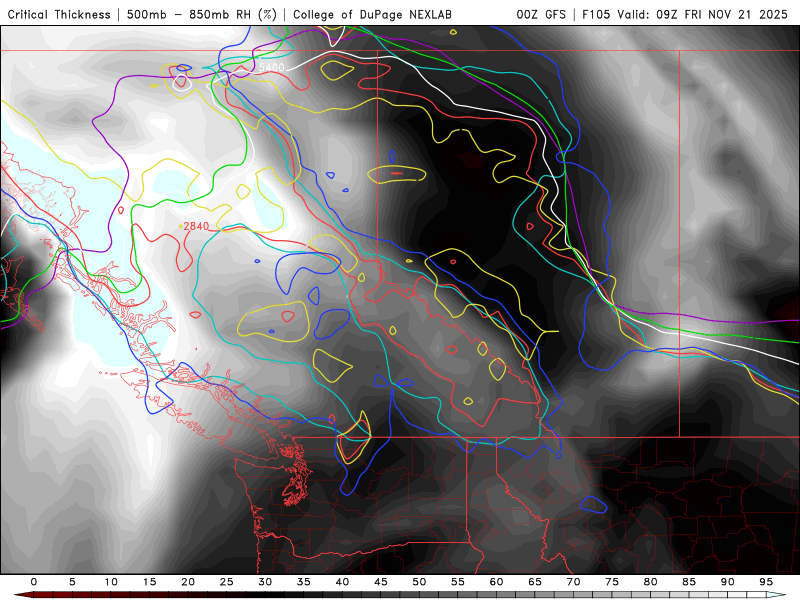The image size is (800, 600).
Task: Click the '75' value on the color scale
Action: 612,582
